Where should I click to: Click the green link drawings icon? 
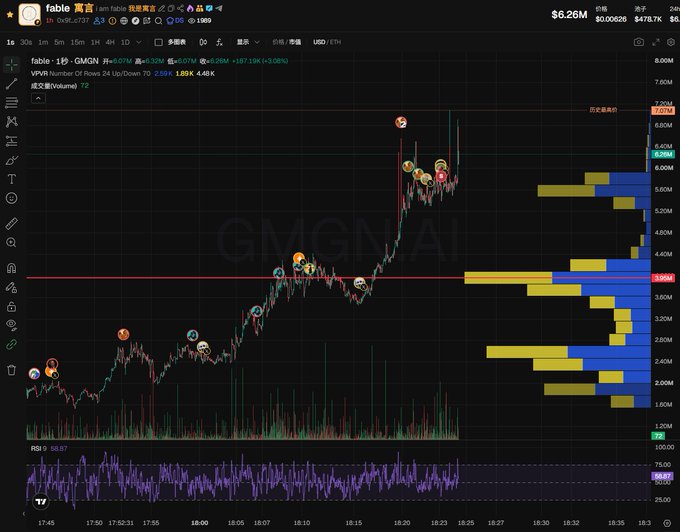12,344
